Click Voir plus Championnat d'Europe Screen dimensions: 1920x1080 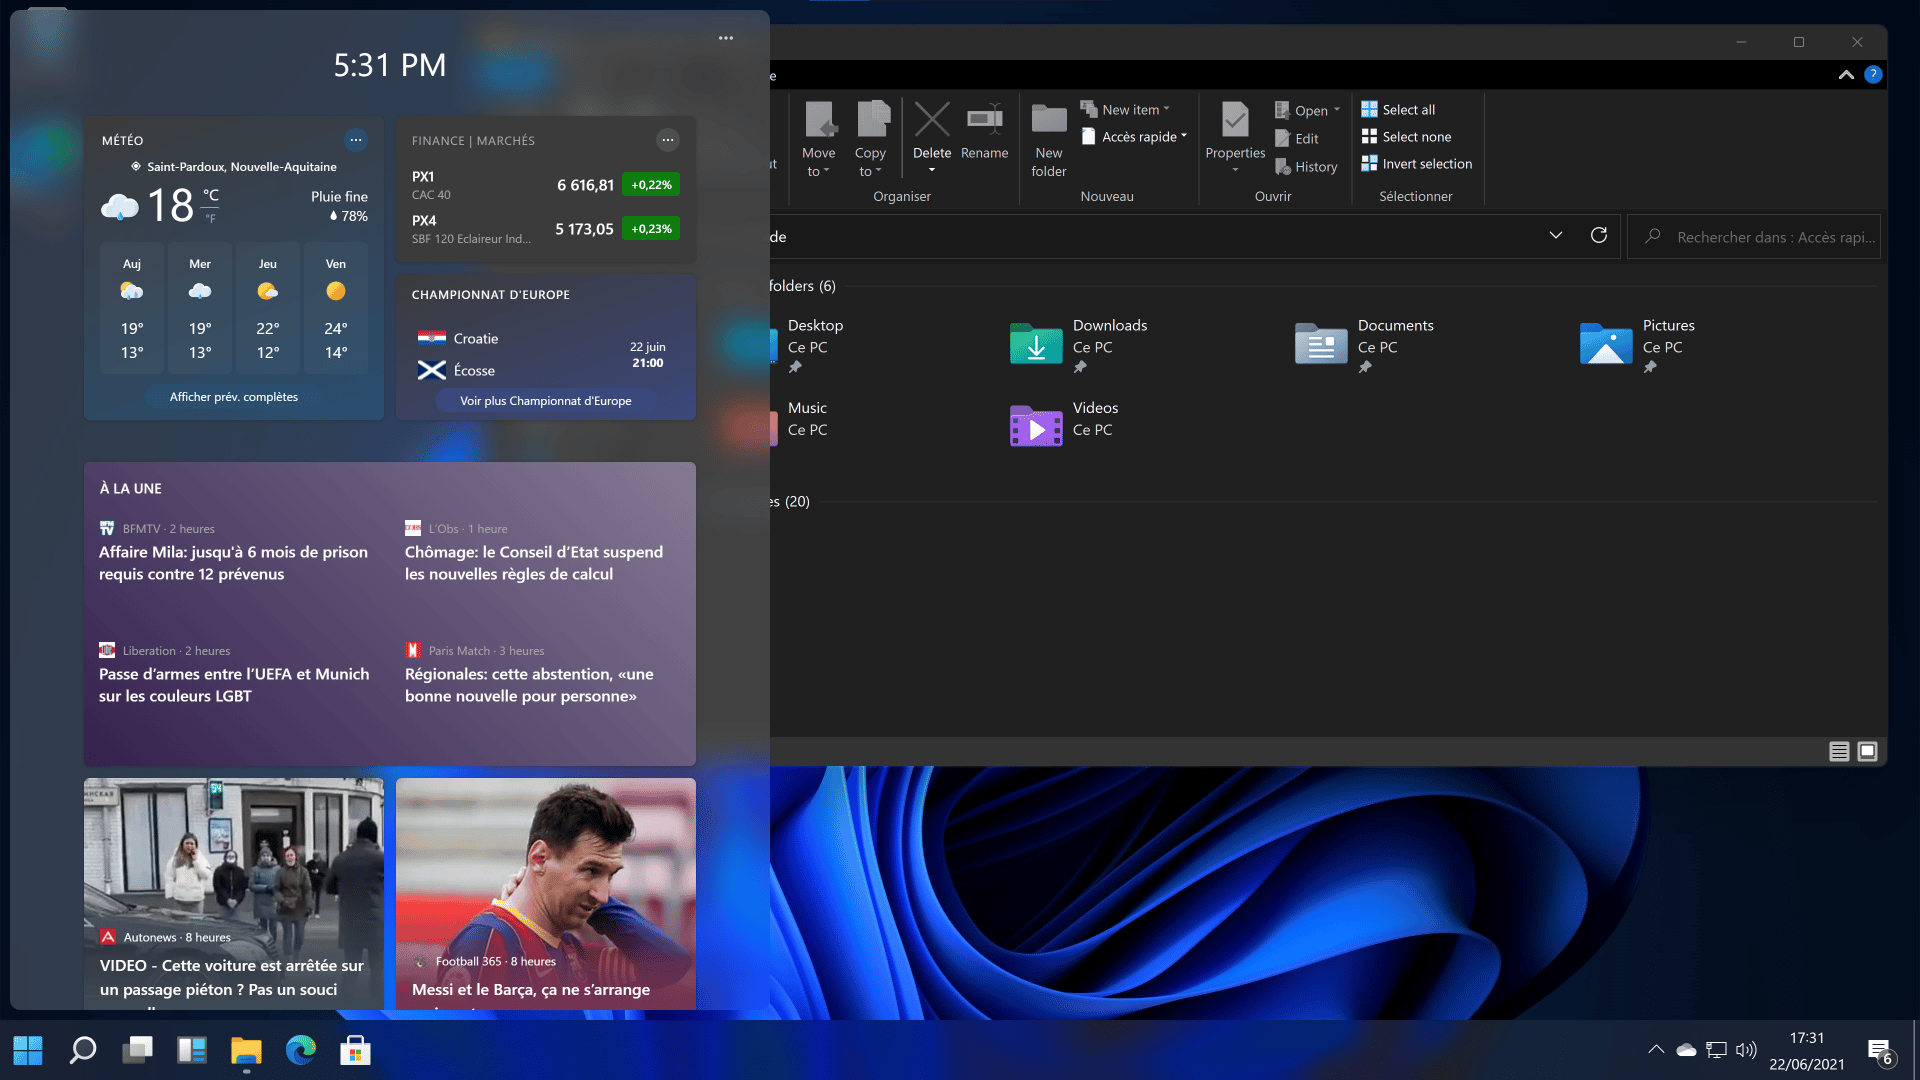545,401
